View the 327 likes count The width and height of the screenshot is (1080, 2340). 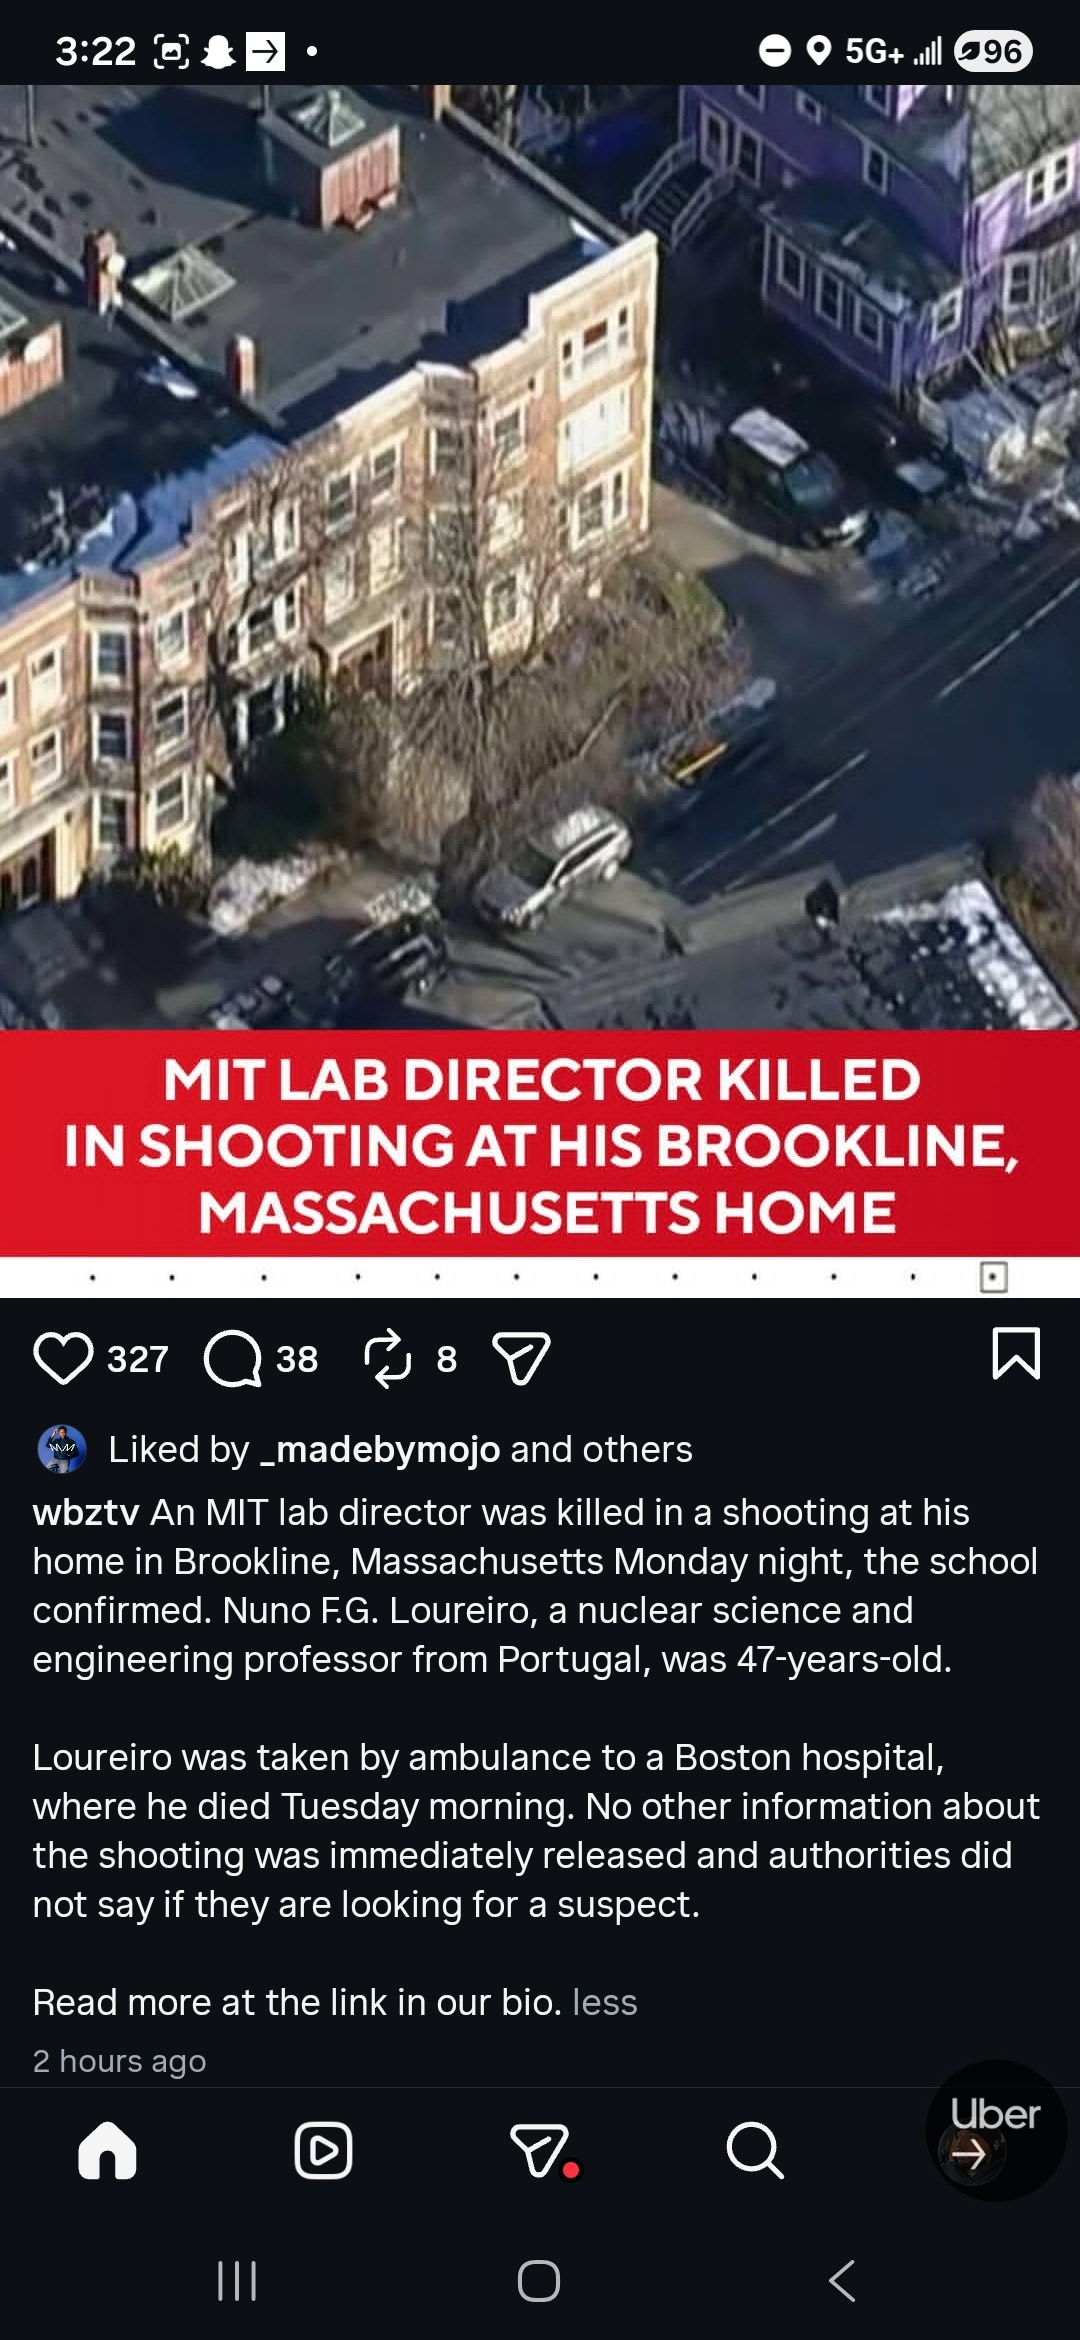138,1359
